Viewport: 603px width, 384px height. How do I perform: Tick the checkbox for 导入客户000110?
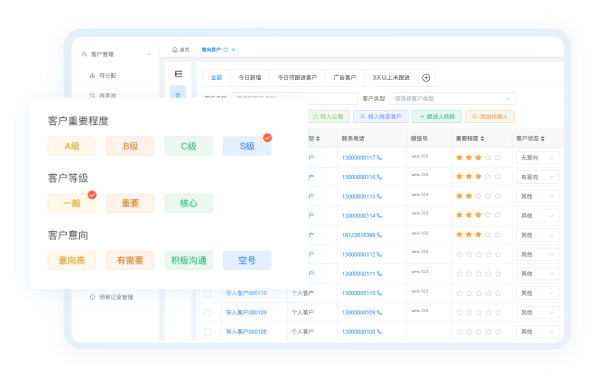pyautogui.click(x=208, y=293)
